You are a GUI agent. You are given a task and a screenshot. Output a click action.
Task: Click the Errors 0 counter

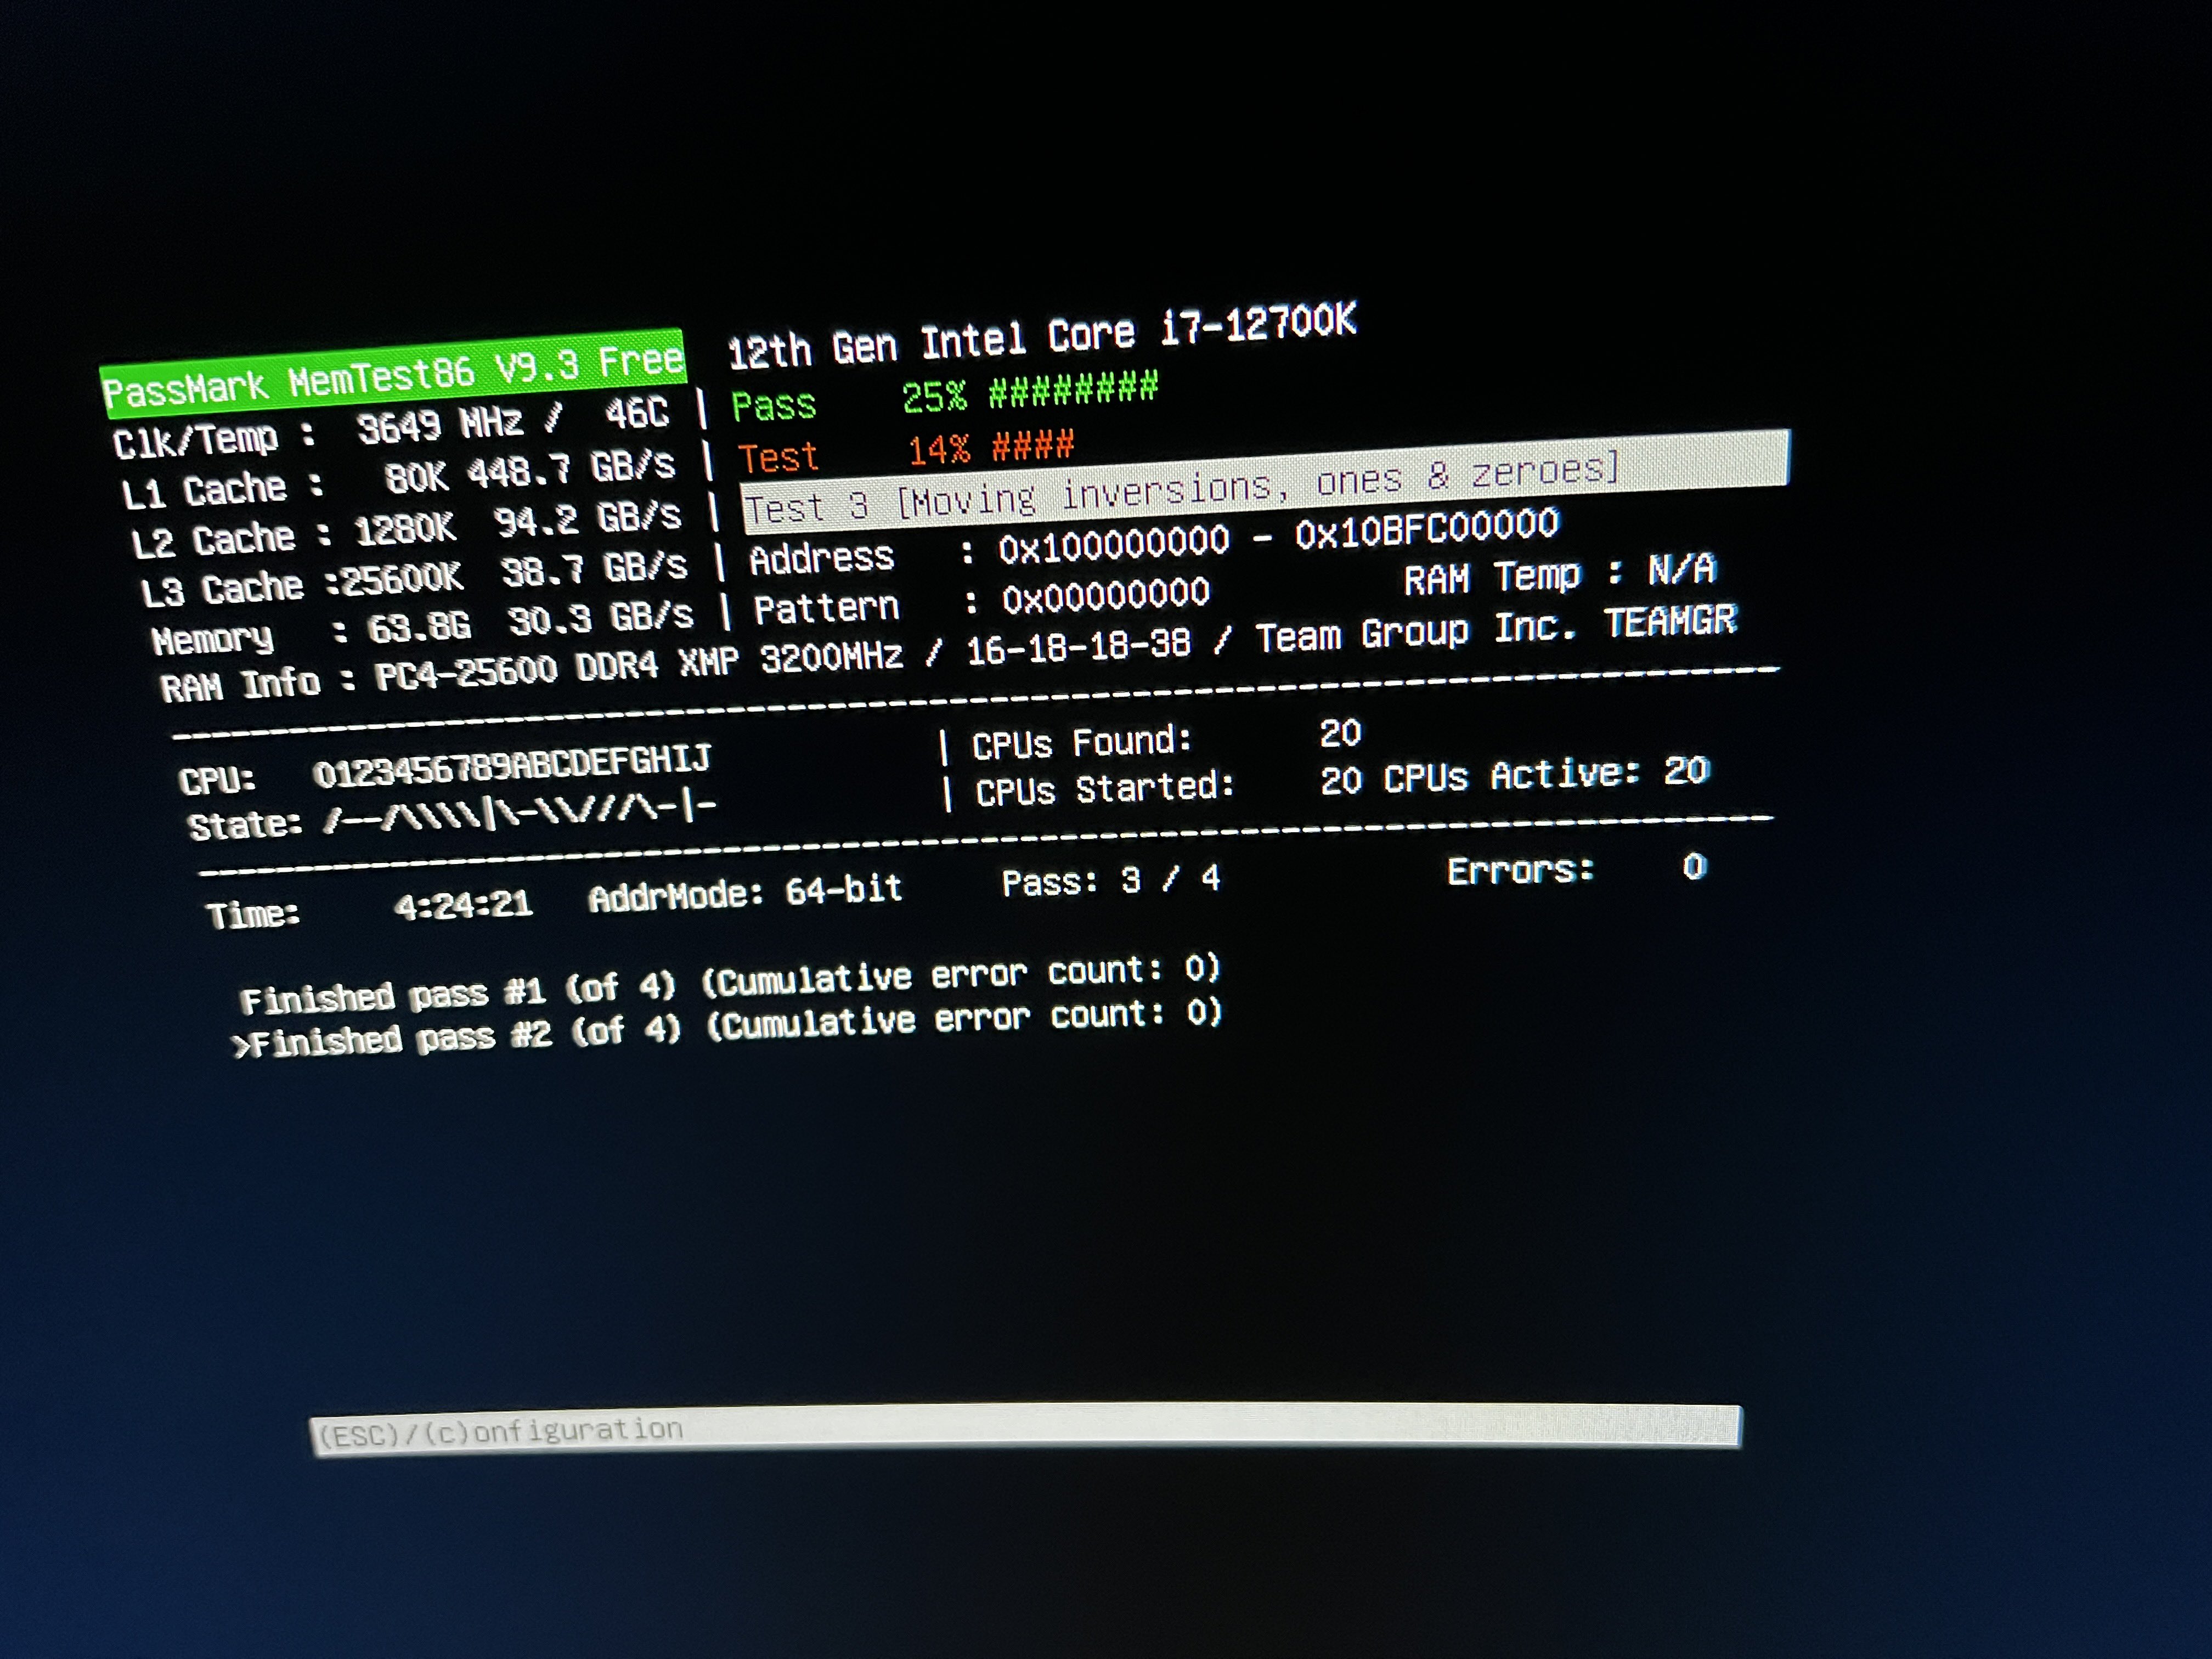click(1577, 869)
